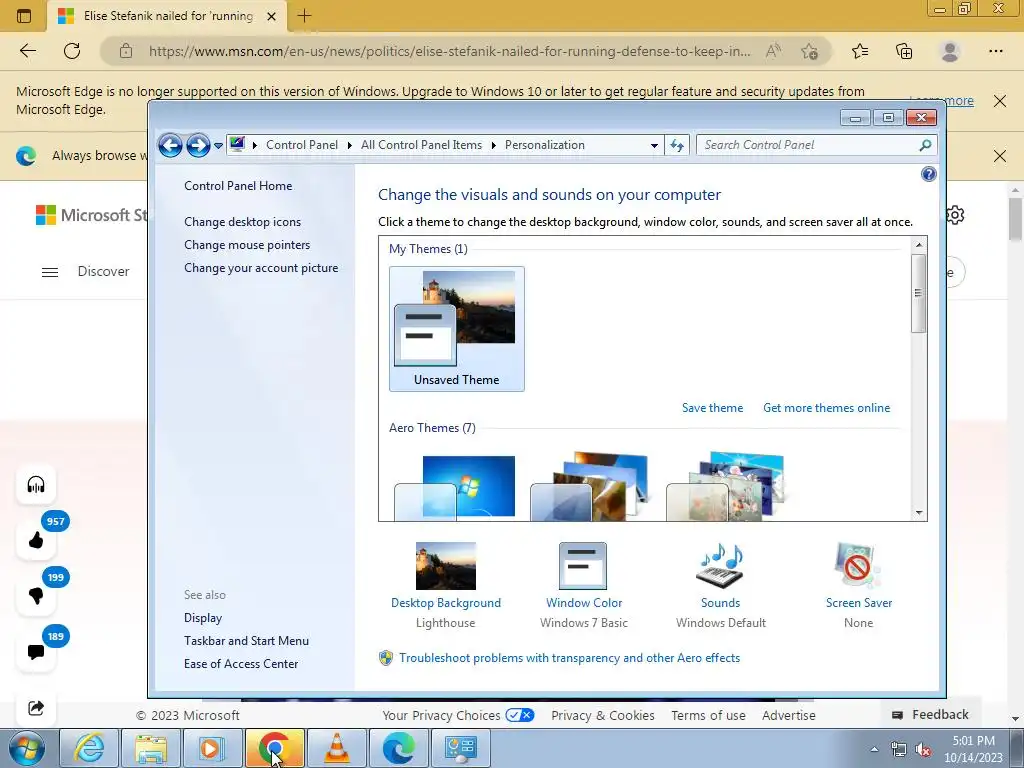Expand the address bar history dropdown
Image resolution: width=1024 pixels, height=768 pixels.
click(x=654, y=146)
